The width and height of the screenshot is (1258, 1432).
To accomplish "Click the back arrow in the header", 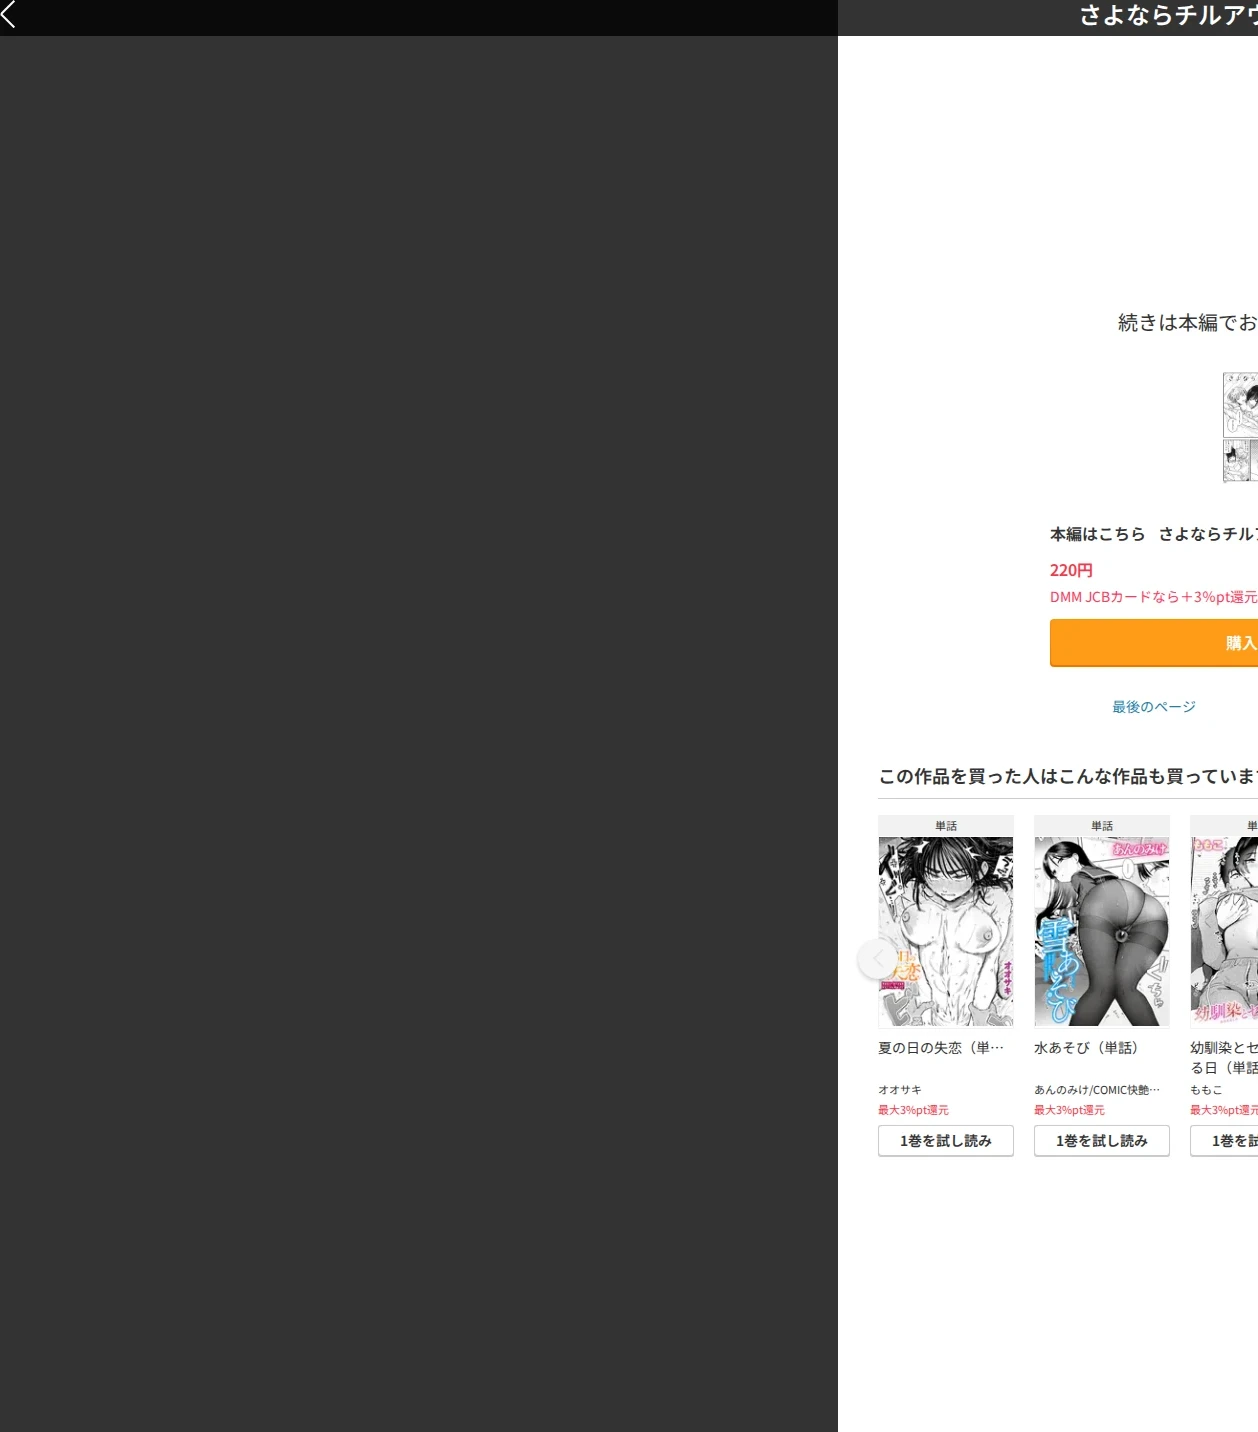I will (9, 14).
